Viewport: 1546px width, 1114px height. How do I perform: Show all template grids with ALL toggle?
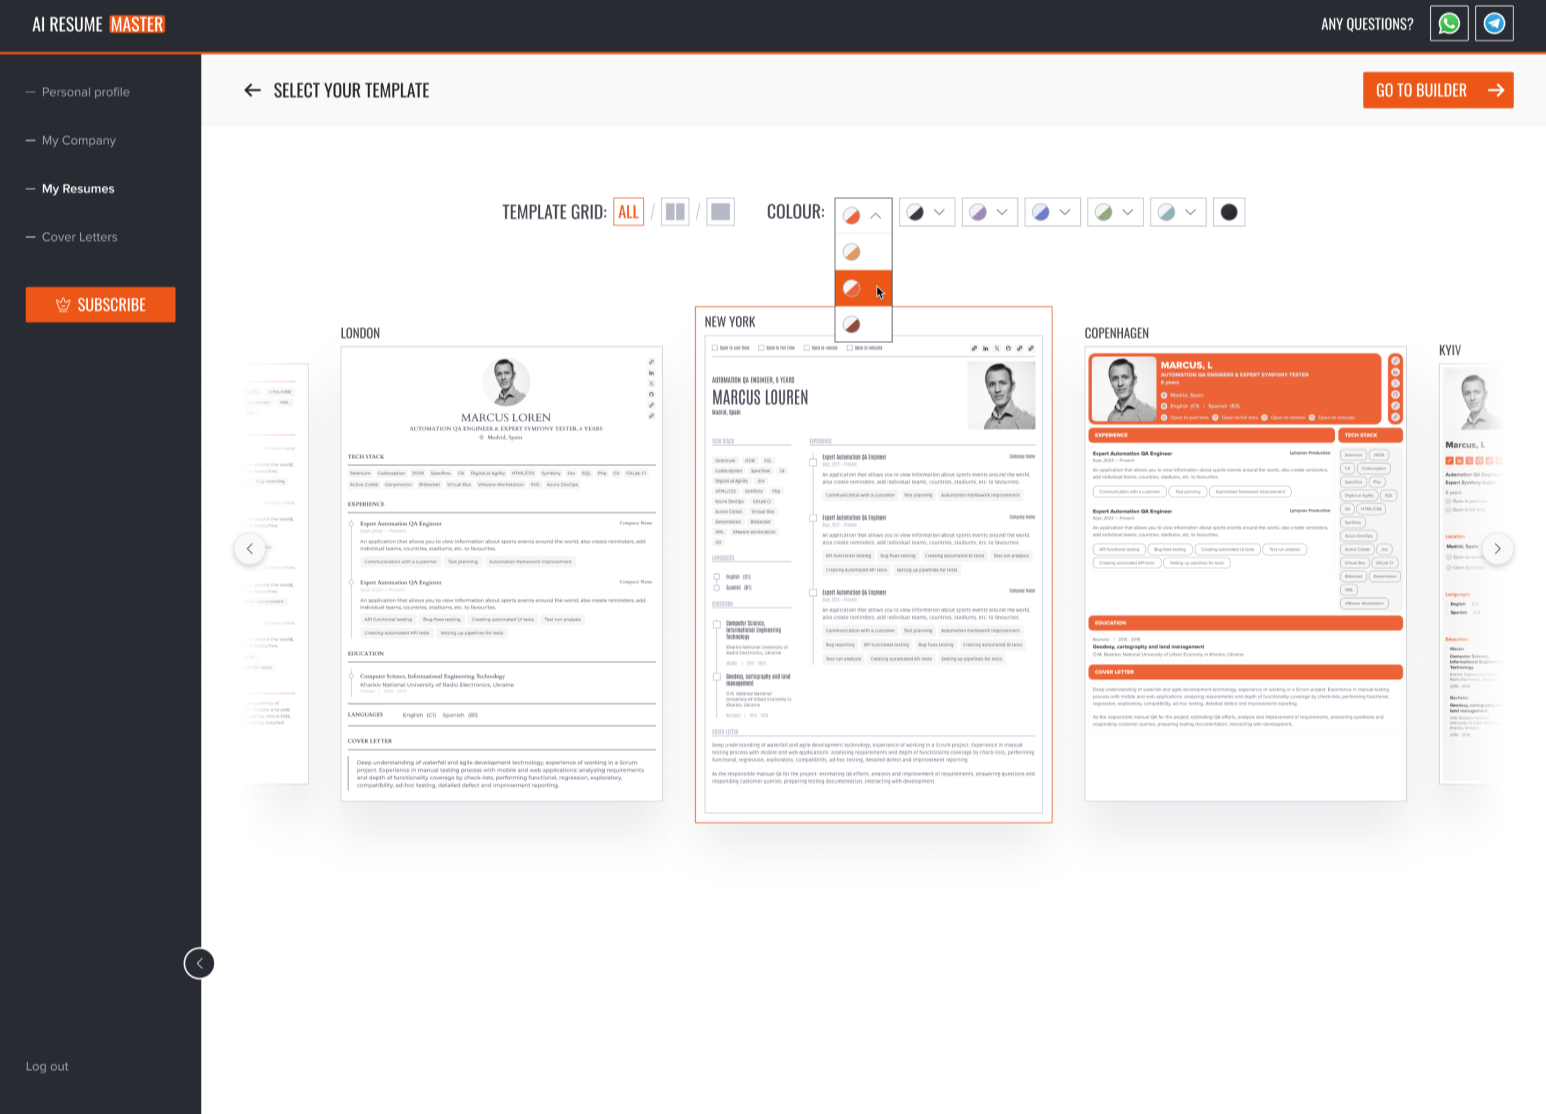(x=628, y=212)
